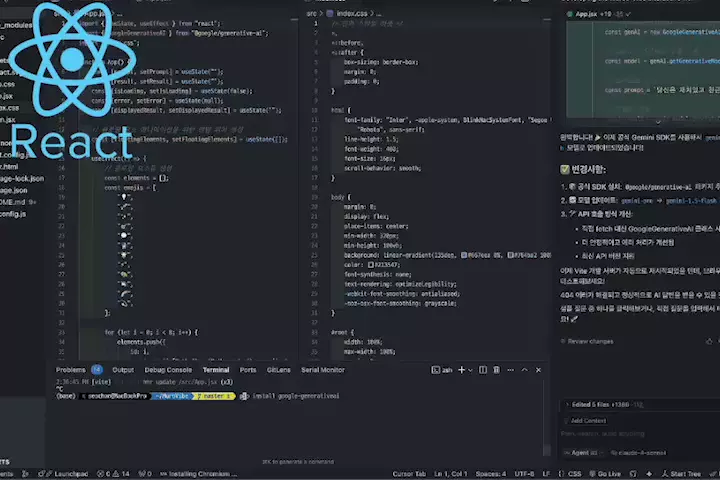
Task: Close the bottom terminal panel
Action: coord(538,370)
